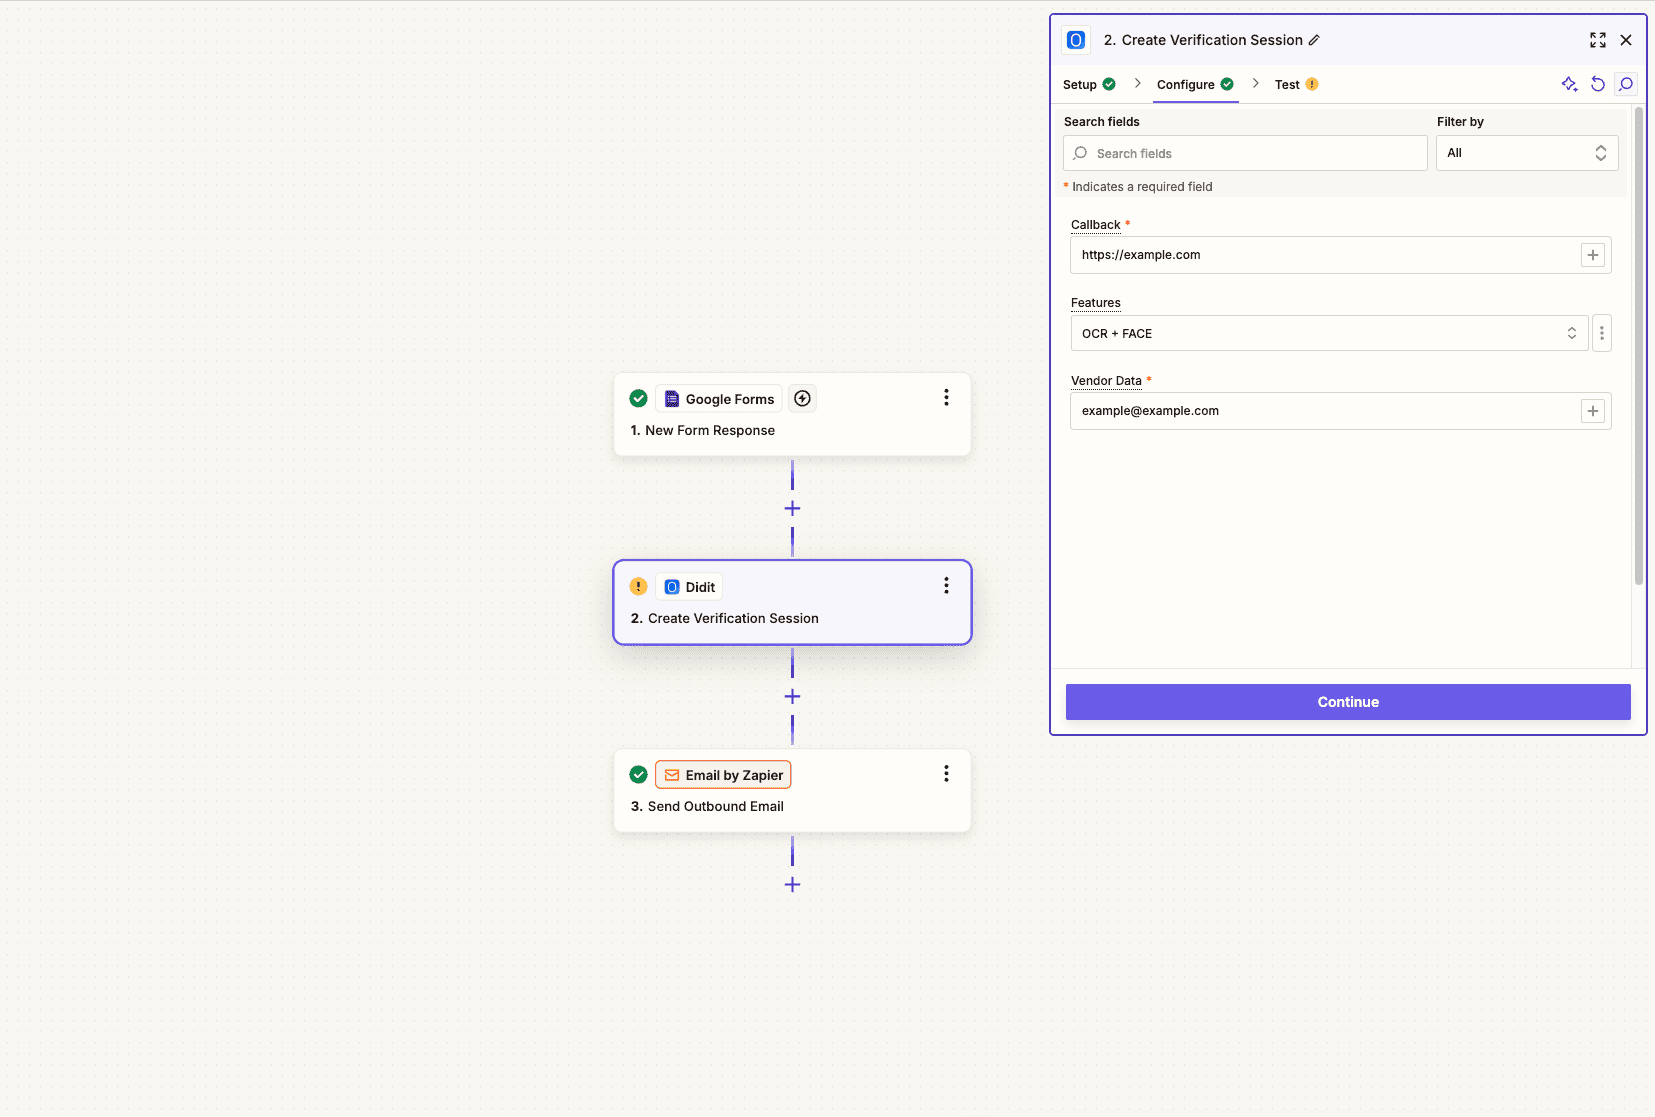The height and width of the screenshot is (1117, 1655).
Task: Click the Test tab warning icon
Action: click(1312, 84)
